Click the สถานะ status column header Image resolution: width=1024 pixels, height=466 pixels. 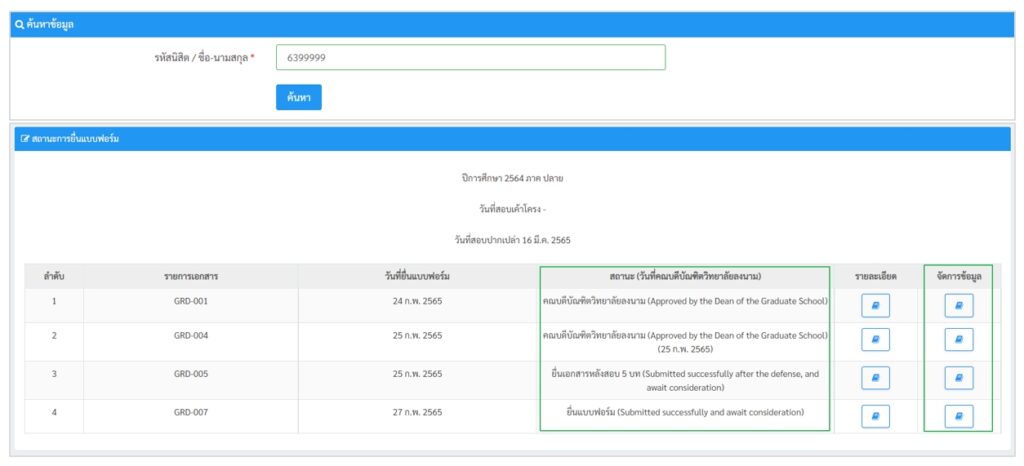(684, 276)
